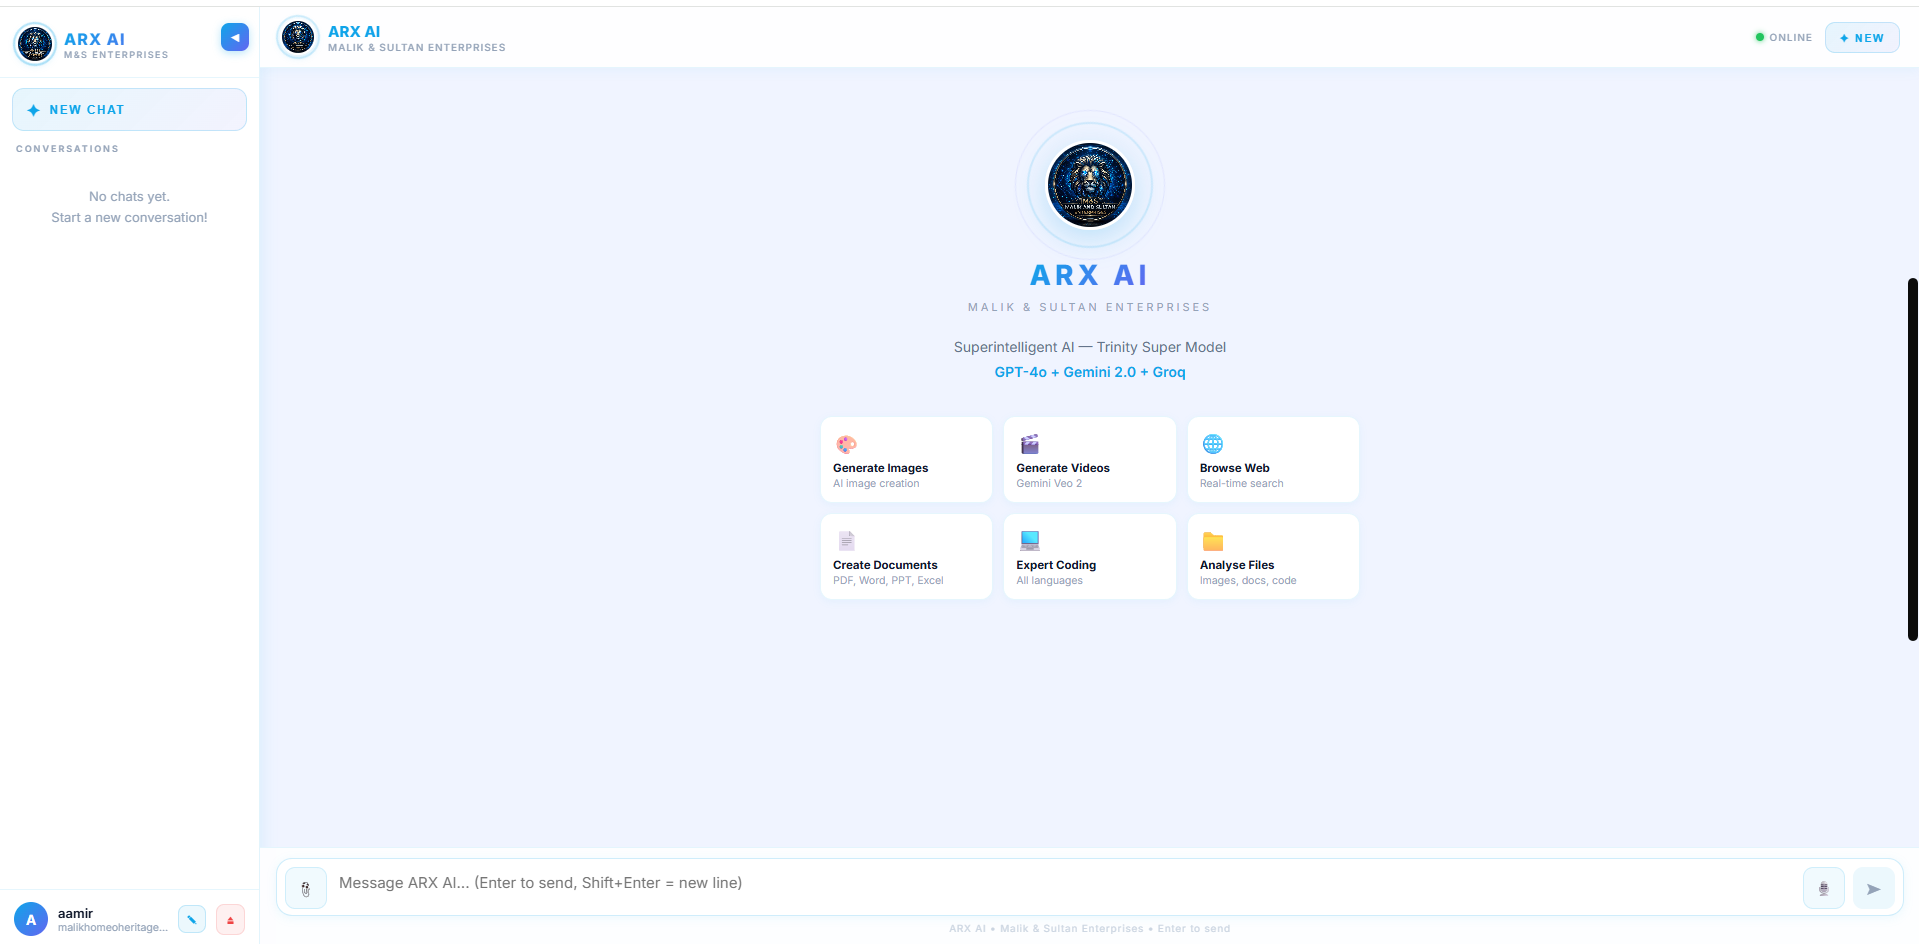Click "Start a new conversation!" text
Image resolution: width=1919 pixels, height=944 pixels.
coord(129,218)
